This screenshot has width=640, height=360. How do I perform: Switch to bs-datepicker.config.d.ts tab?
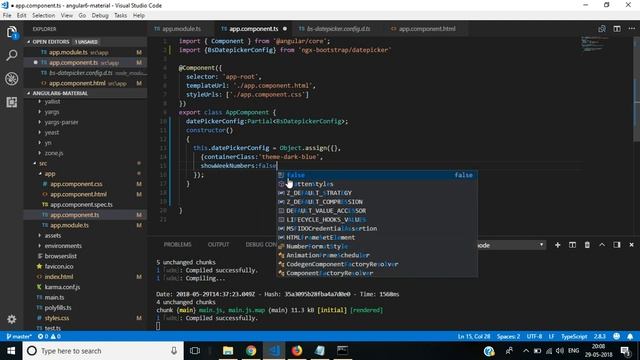[x=335, y=29]
